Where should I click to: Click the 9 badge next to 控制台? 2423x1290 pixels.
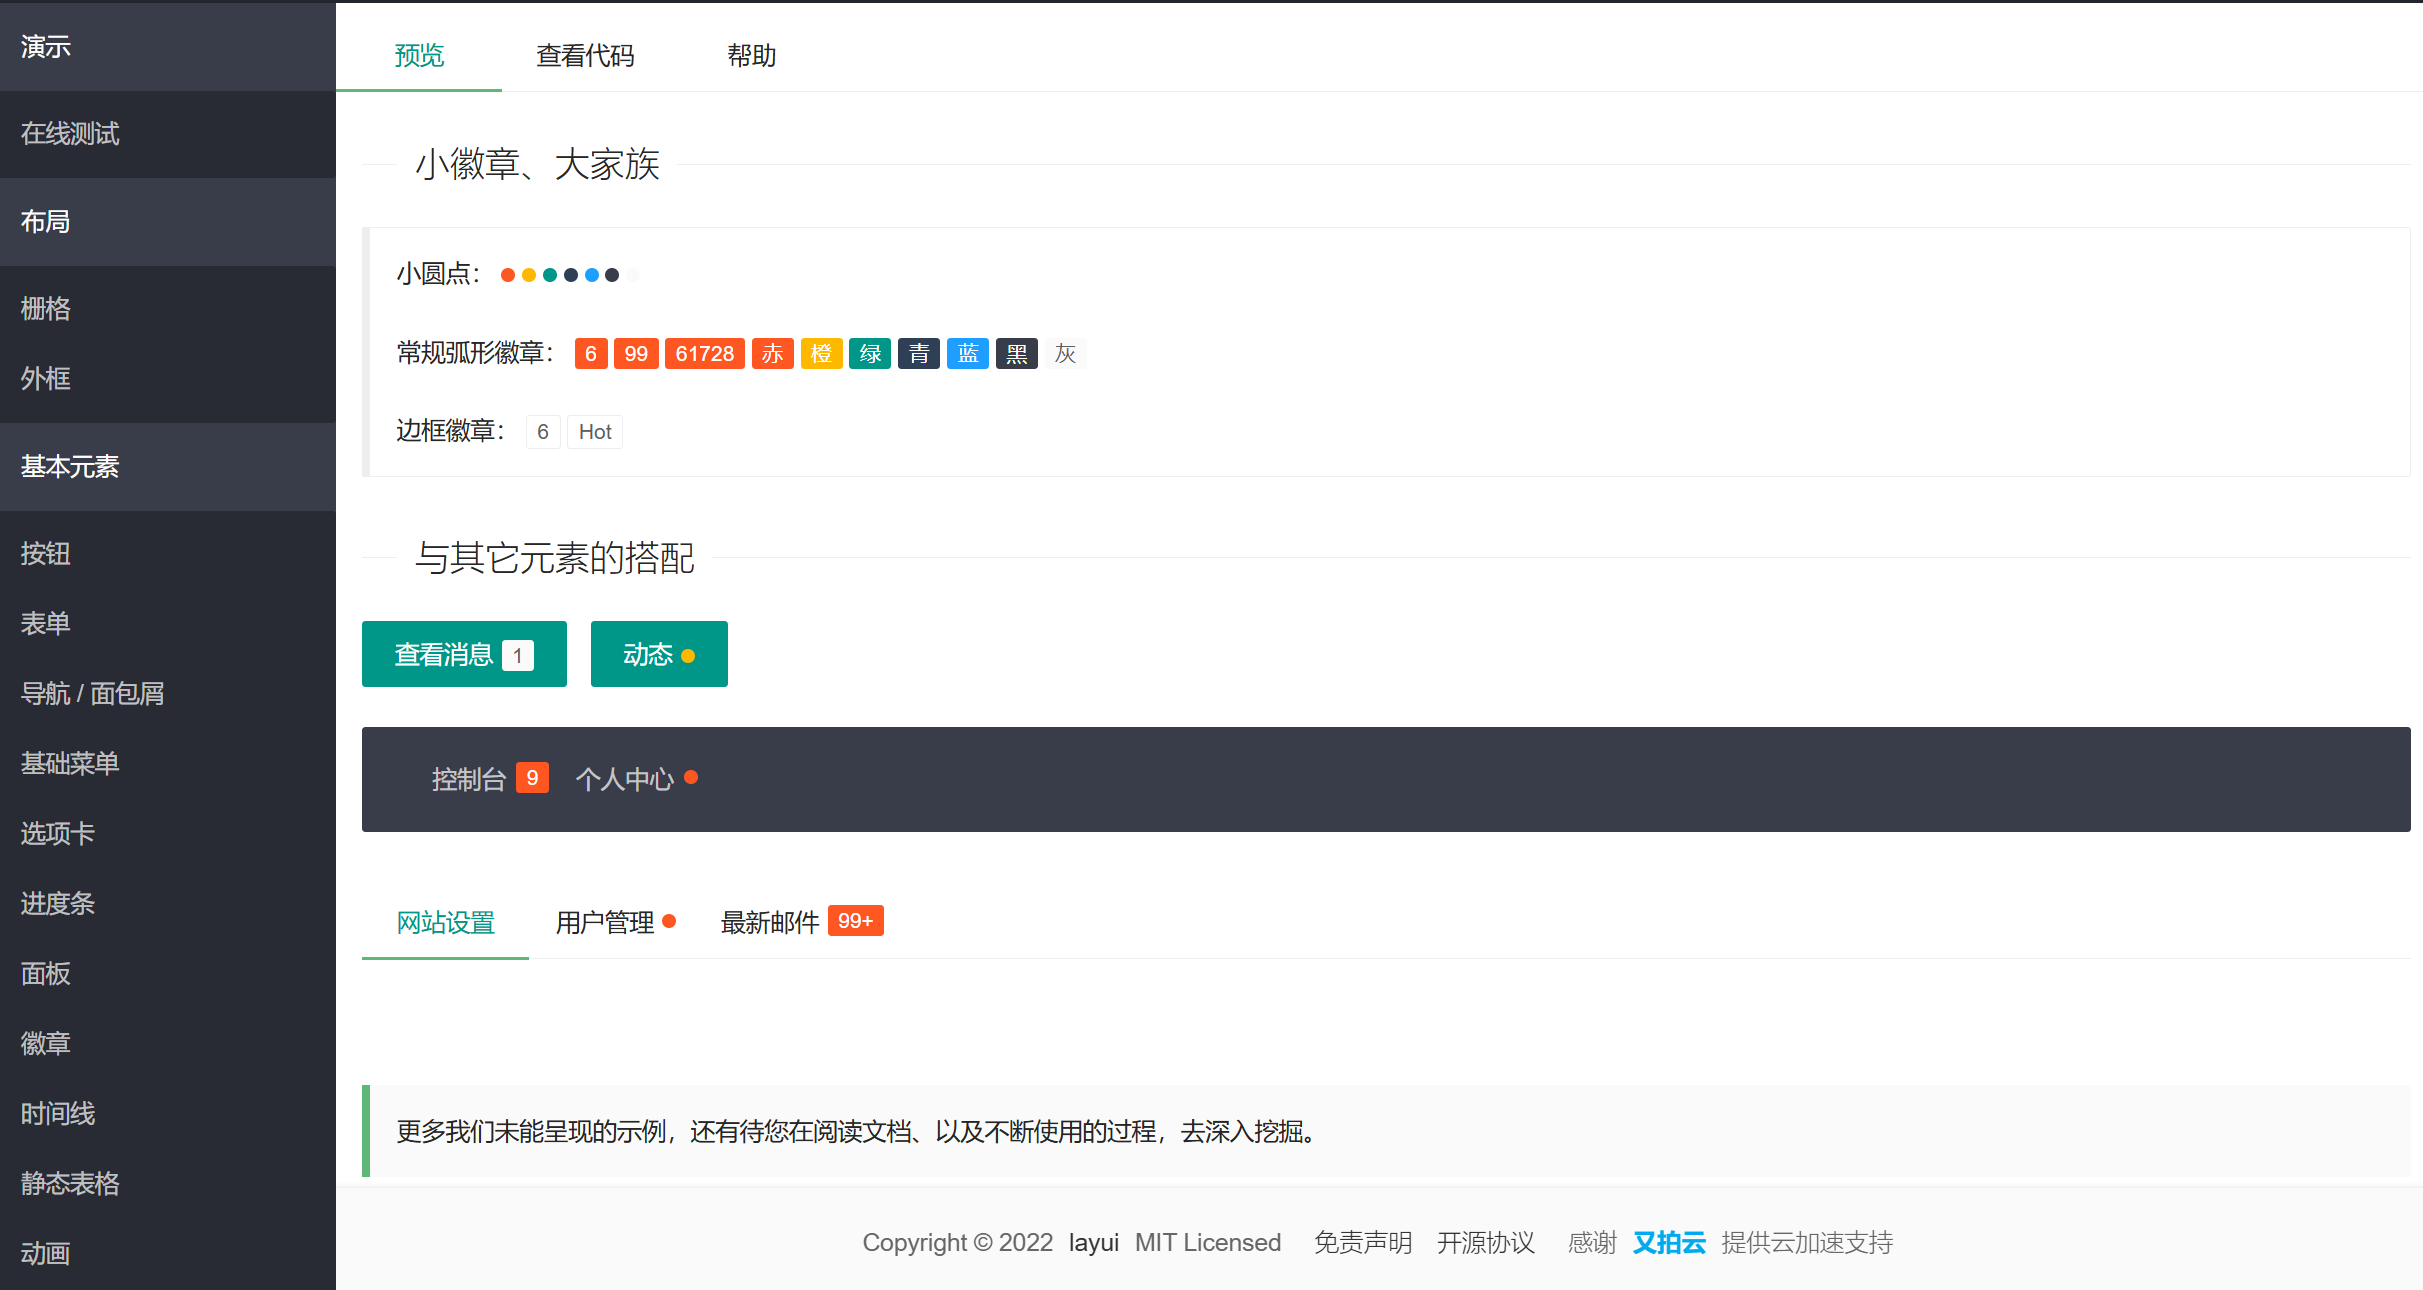(x=532, y=777)
